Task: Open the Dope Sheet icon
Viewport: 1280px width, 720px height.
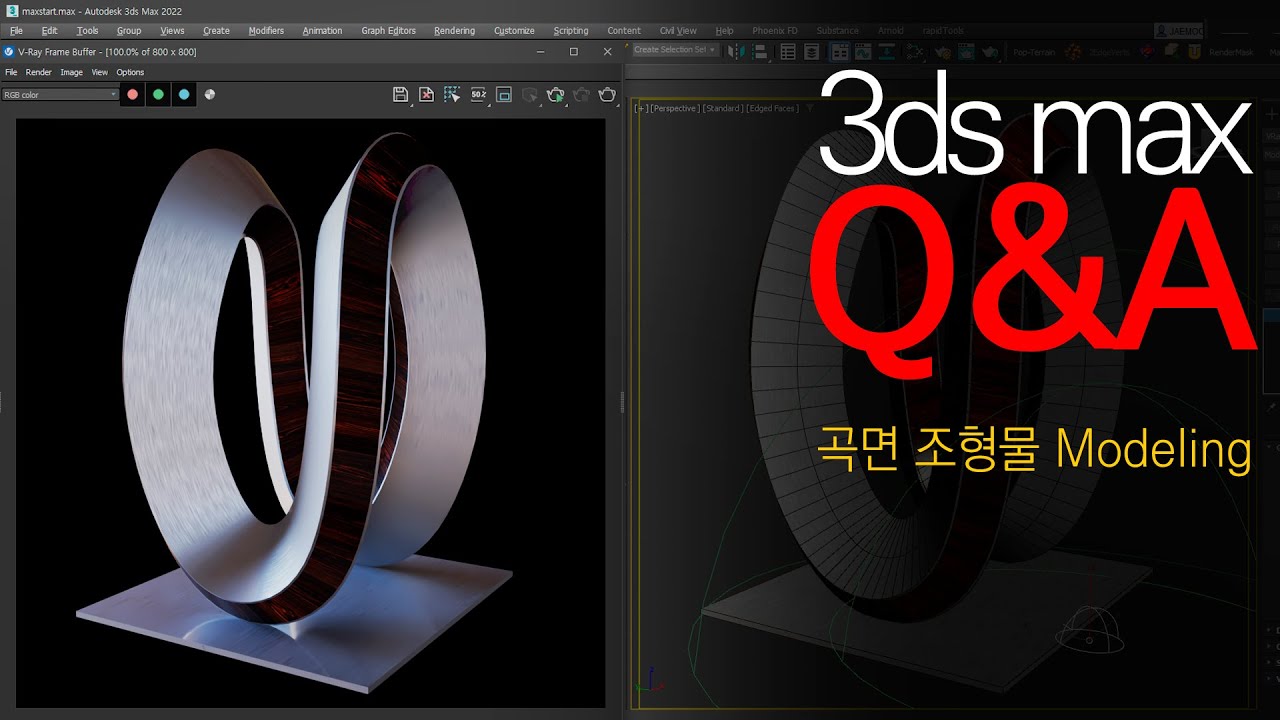Action: click(x=886, y=50)
